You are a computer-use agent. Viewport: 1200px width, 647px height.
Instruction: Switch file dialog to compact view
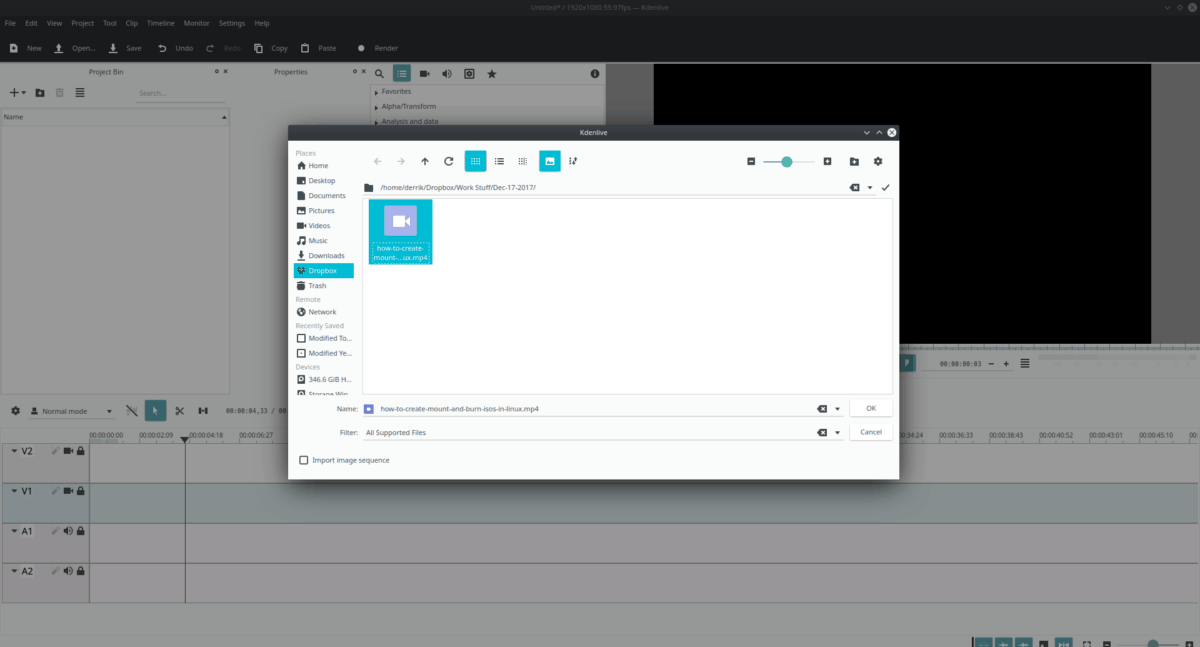click(523, 161)
